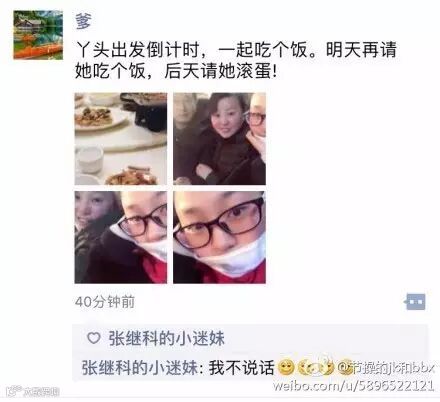Image resolution: width=440 pixels, height=402 pixels.
Task: Reply to the comment 我不说话
Action: click(241, 368)
